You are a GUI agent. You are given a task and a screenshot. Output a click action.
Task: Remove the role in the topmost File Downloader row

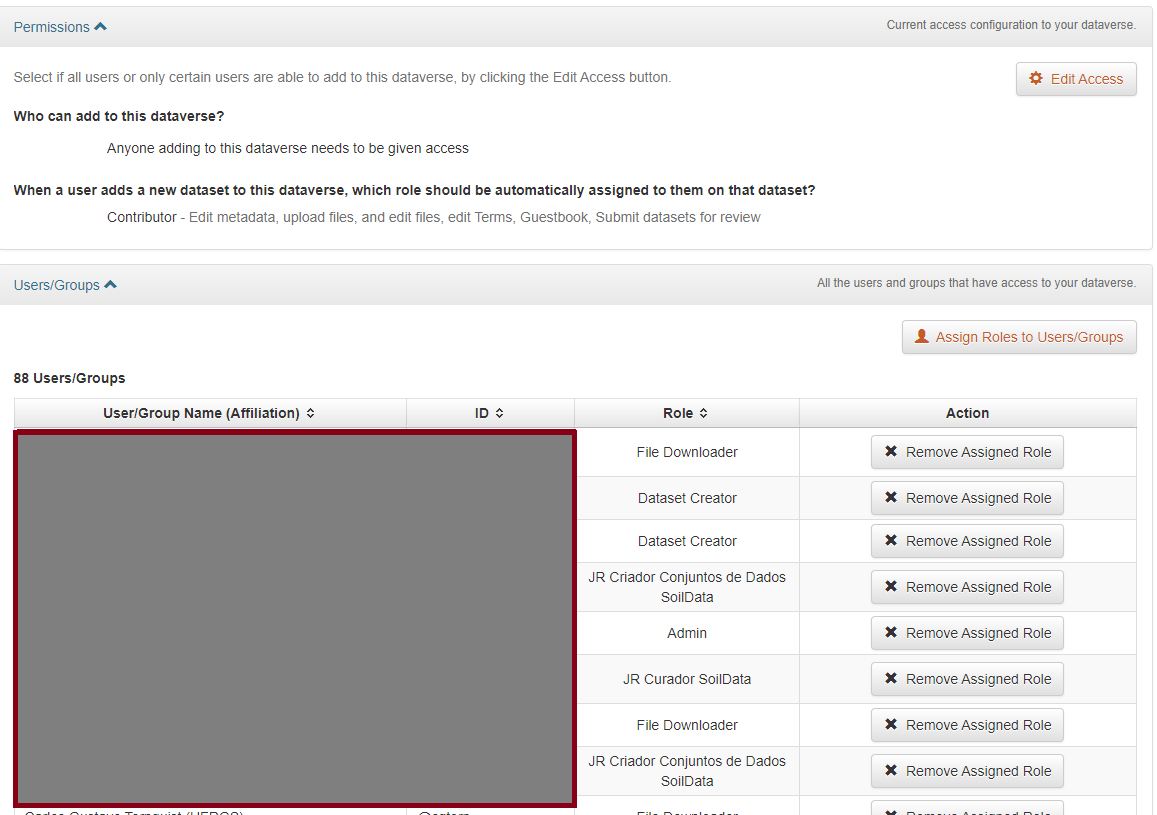click(967, 452)
